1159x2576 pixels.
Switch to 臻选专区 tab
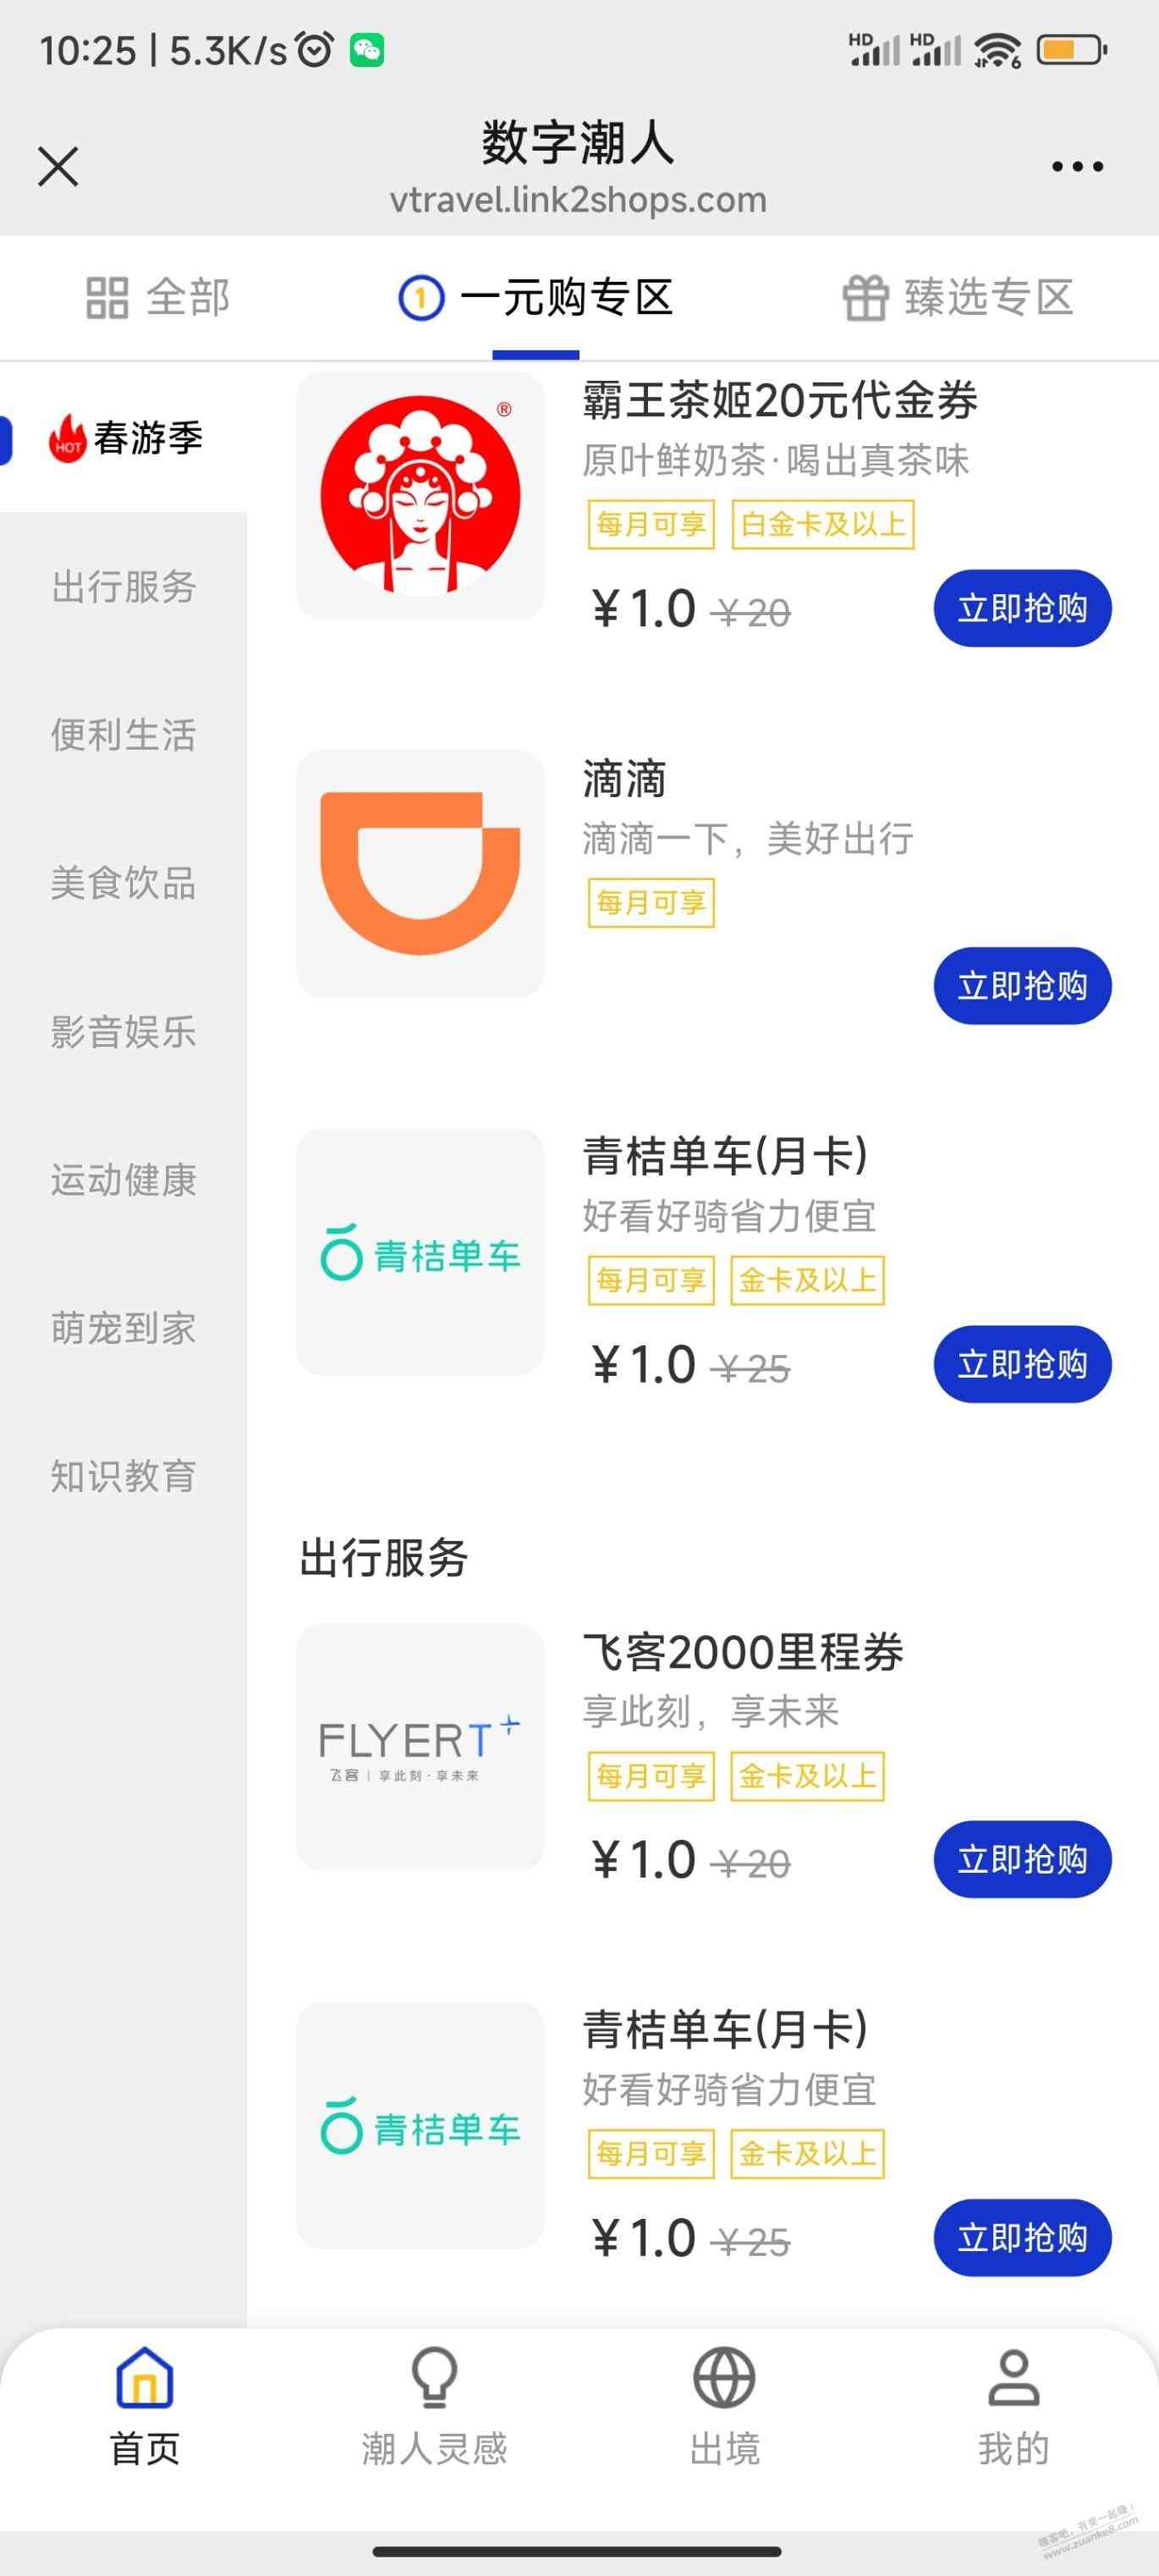point(958,298)
